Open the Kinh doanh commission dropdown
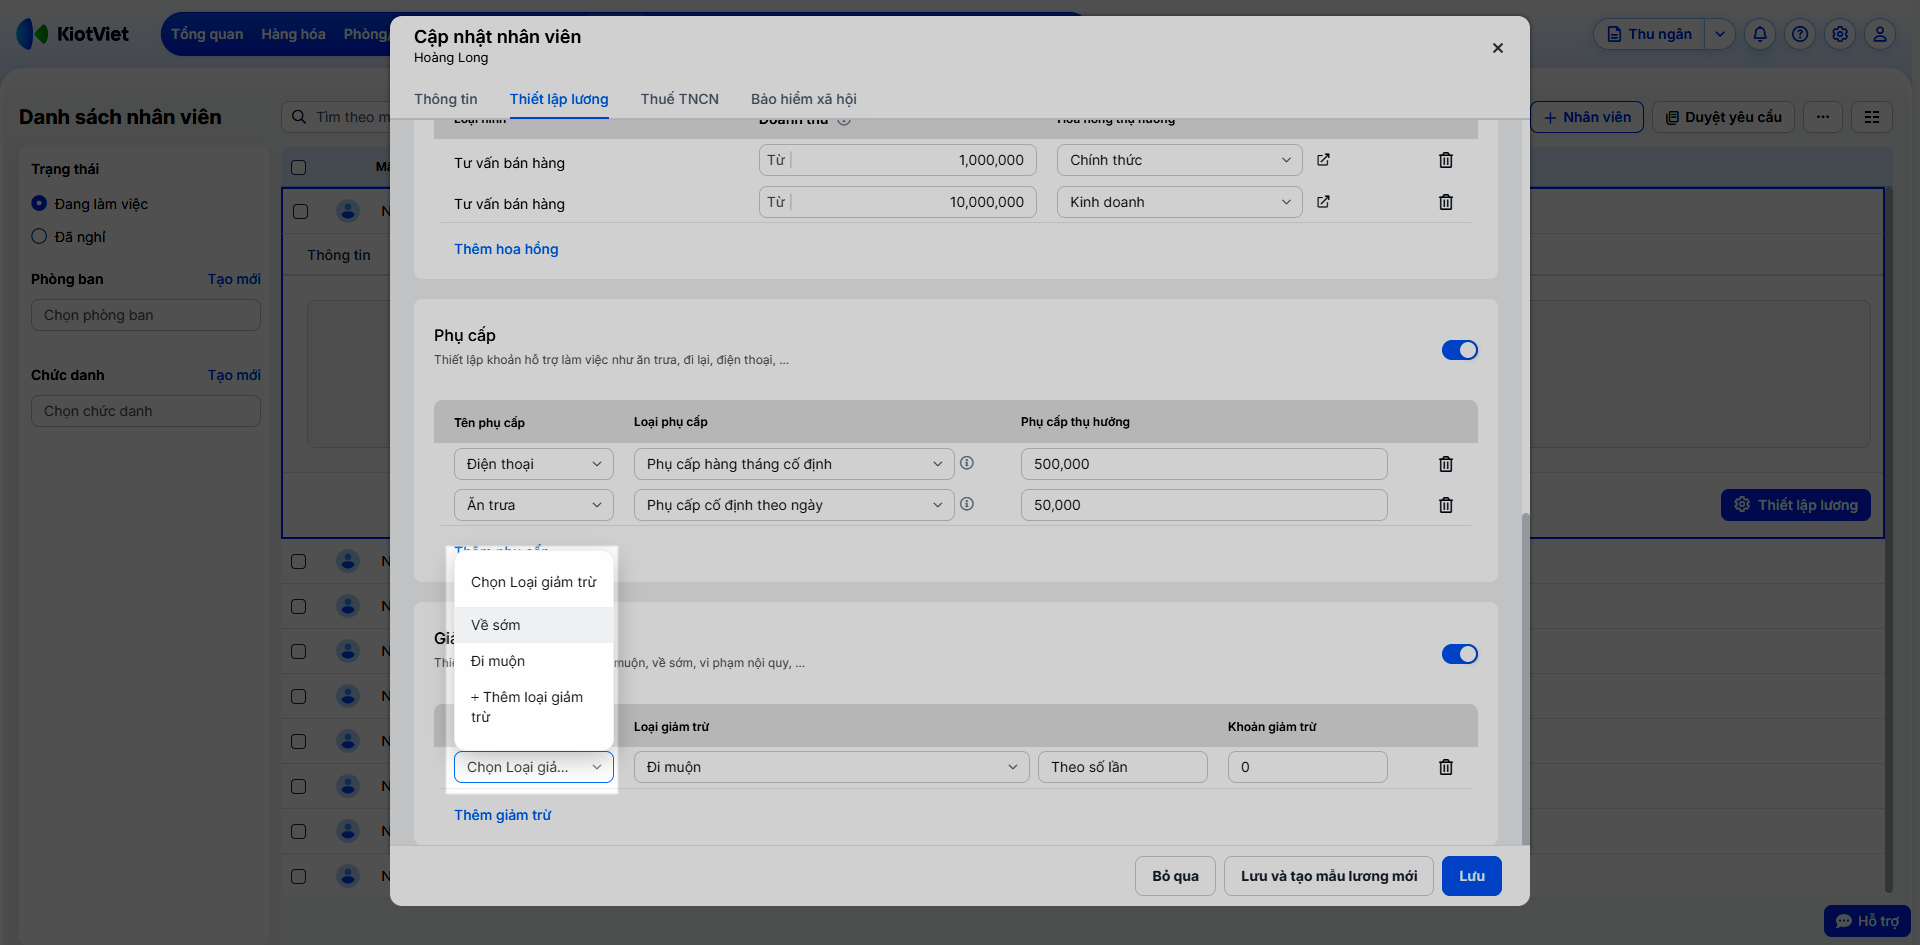The image size is (1920, 945). pos(1180,202)
